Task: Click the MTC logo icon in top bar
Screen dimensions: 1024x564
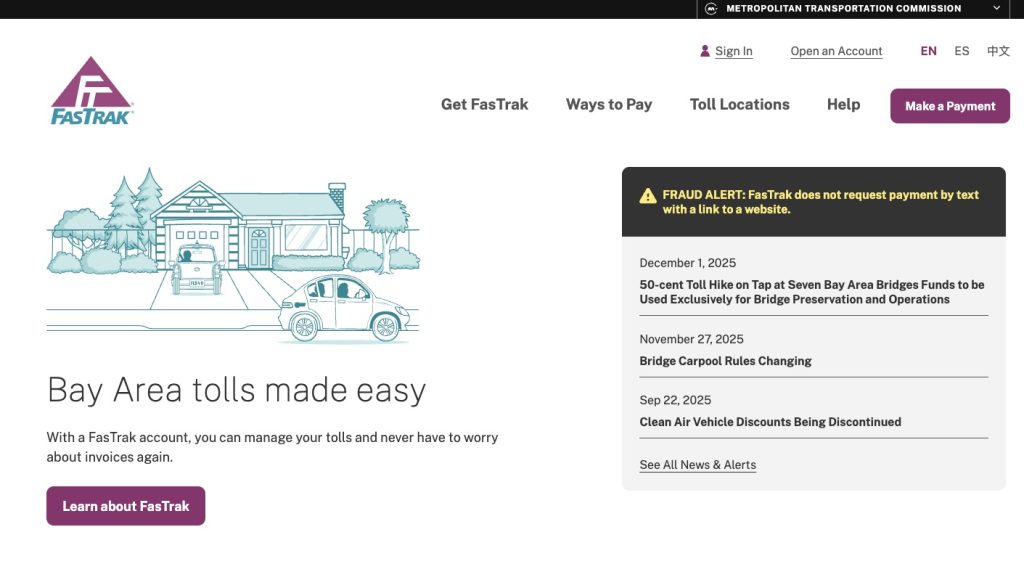Action: click(x=711, y=8)
